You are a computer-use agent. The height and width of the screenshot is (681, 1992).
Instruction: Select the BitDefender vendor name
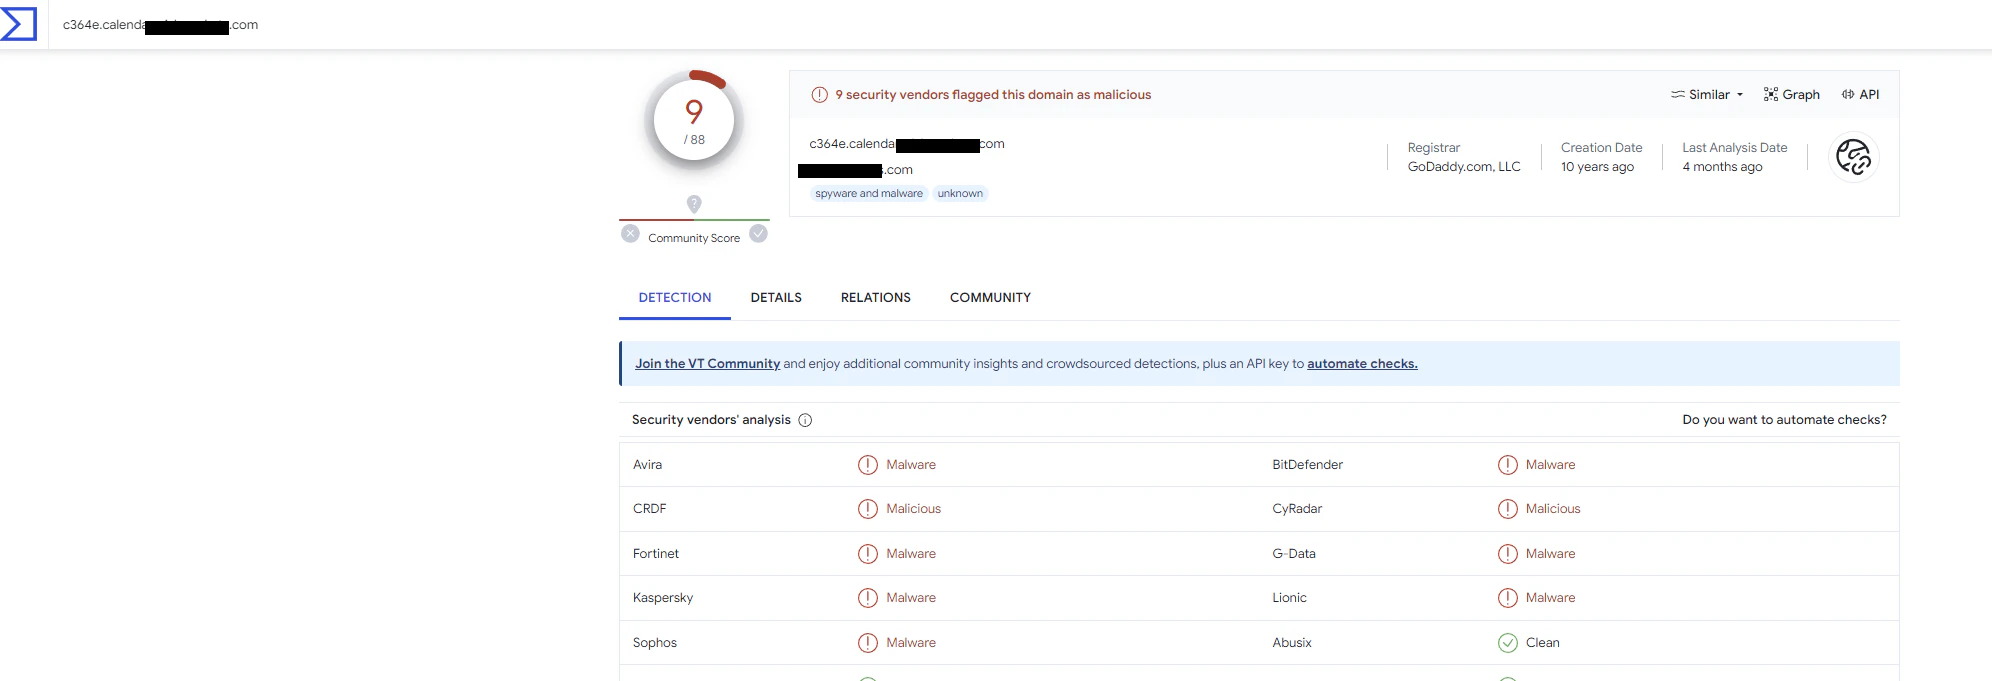tap(1307, 465)
